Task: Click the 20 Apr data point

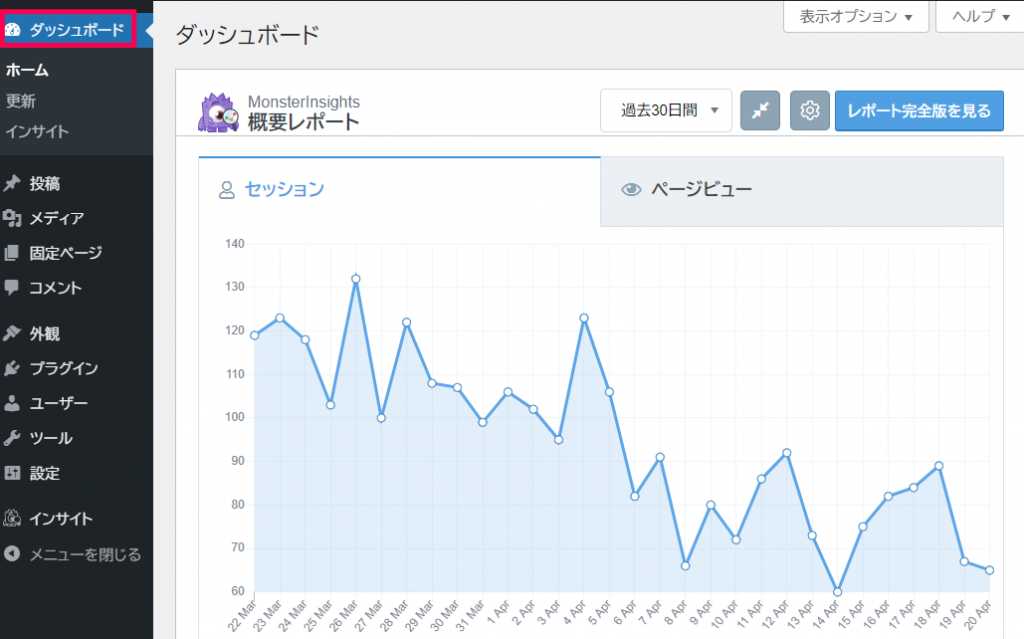Action: pyautogui.click(x=989, y=570)
